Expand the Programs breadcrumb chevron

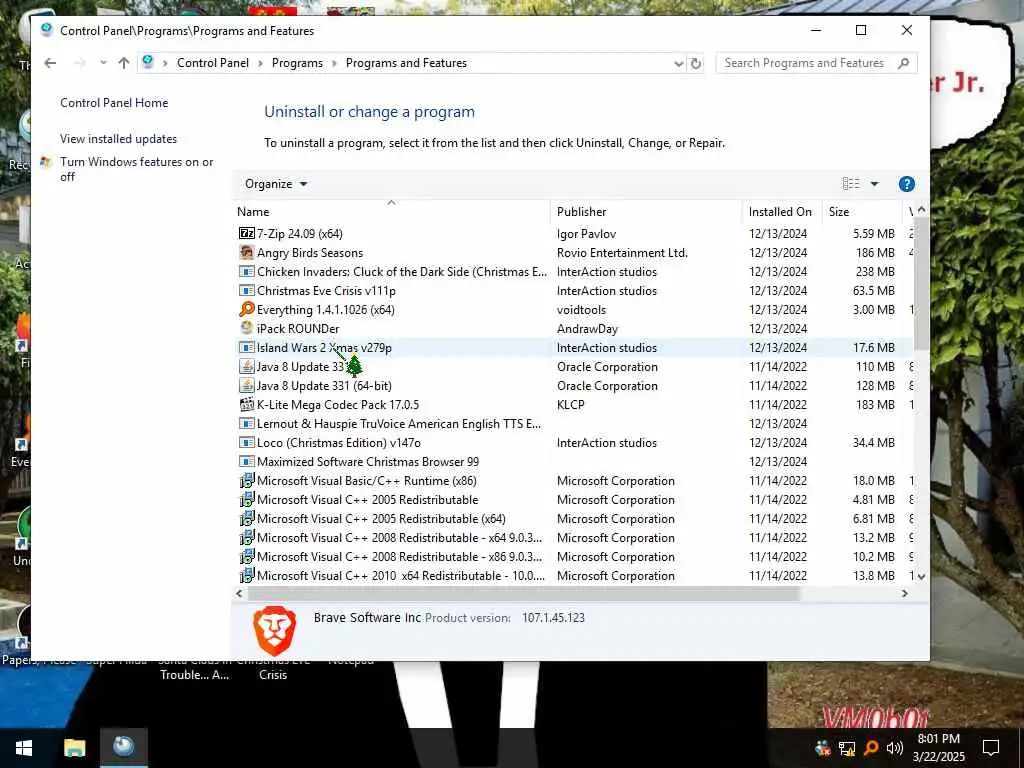(334, 63)
